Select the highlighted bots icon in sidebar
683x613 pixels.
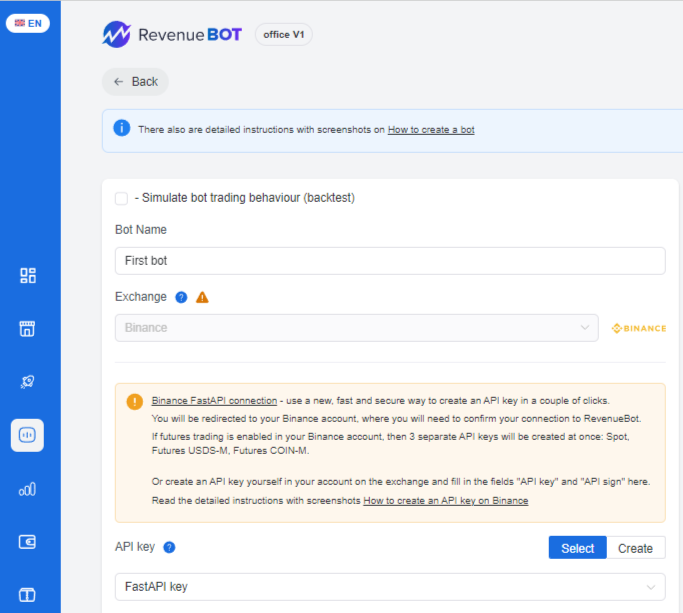(x=27, y=435)
